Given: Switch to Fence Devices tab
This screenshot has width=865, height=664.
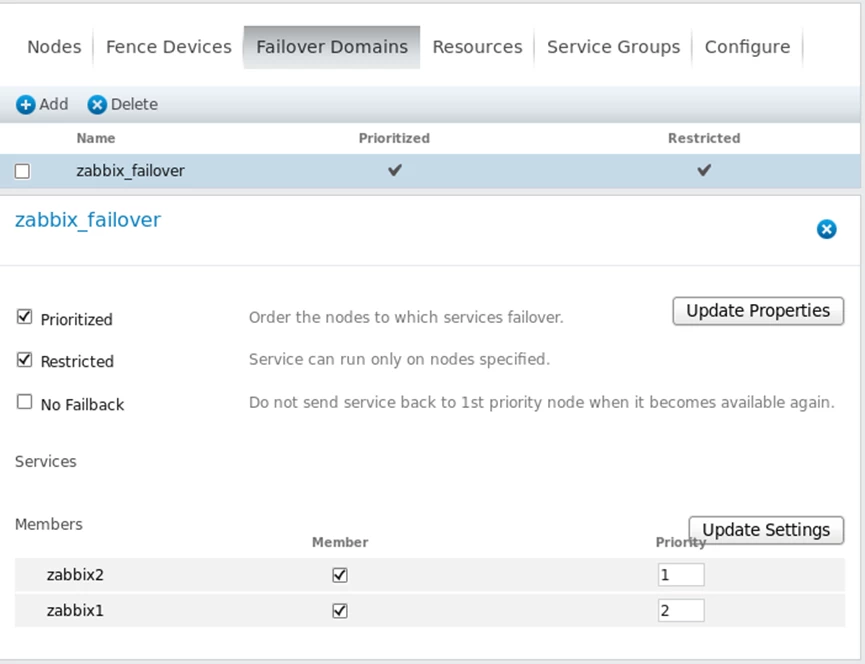Looking at the screenshot, I should 169,47.
